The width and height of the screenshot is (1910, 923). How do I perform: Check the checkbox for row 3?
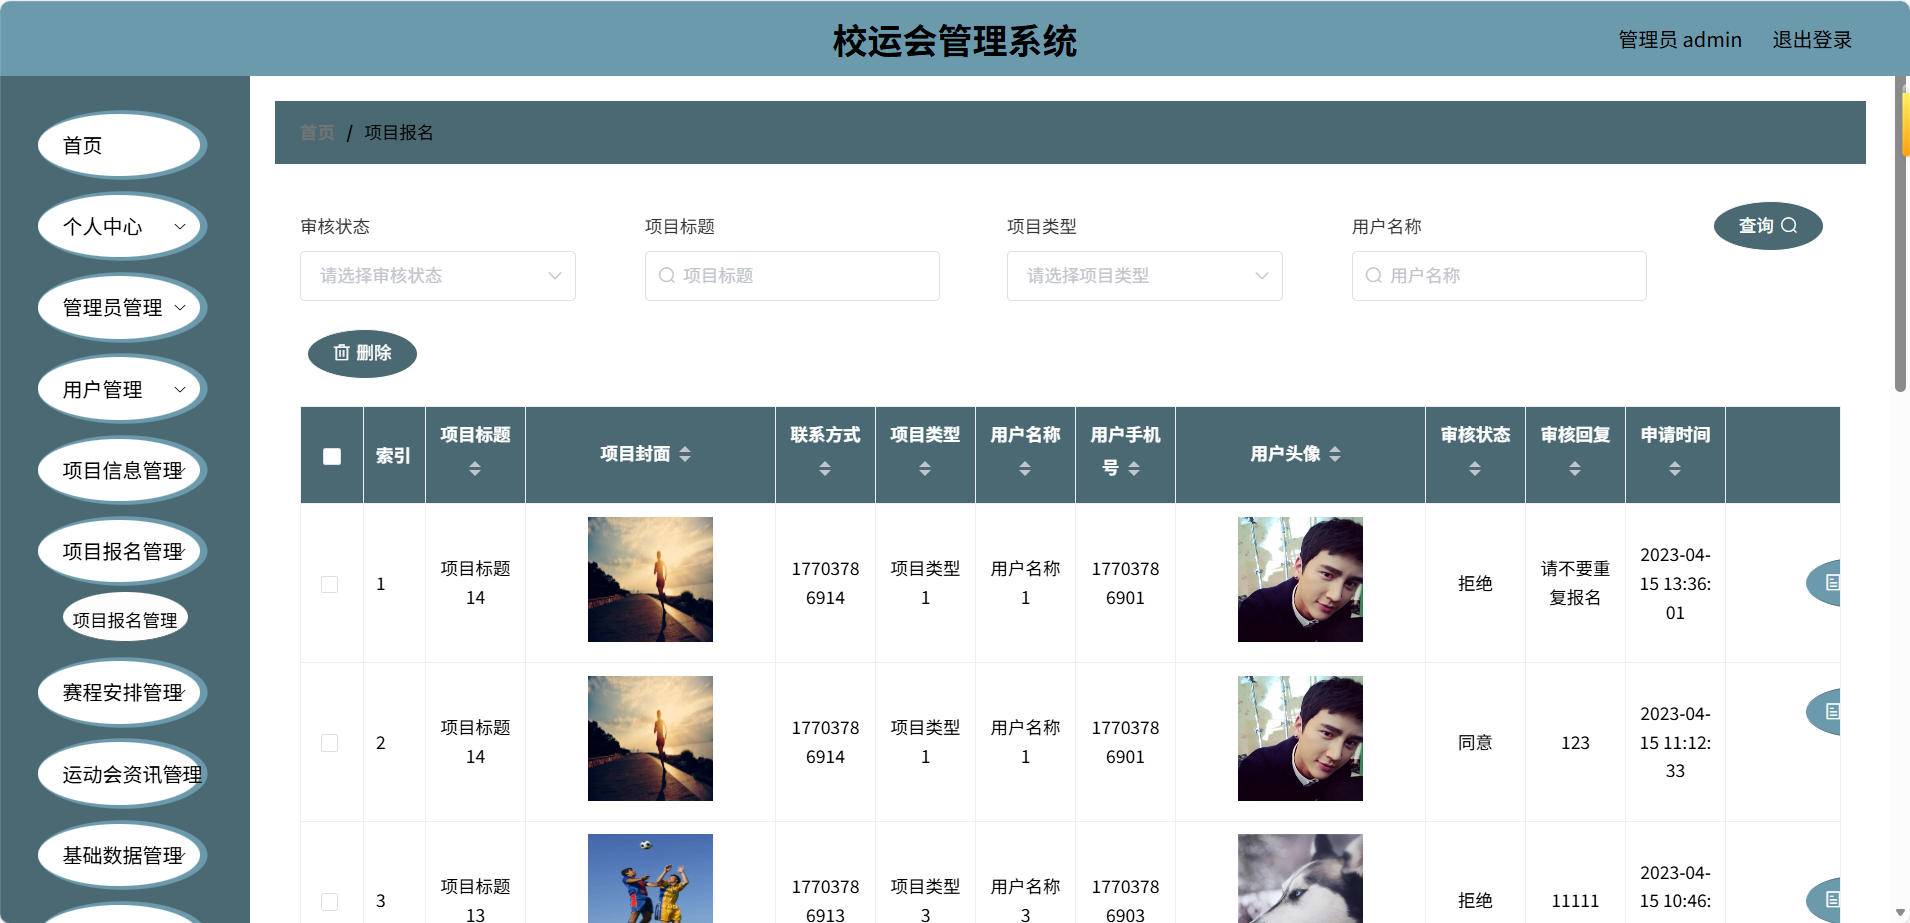coord(329,901)
